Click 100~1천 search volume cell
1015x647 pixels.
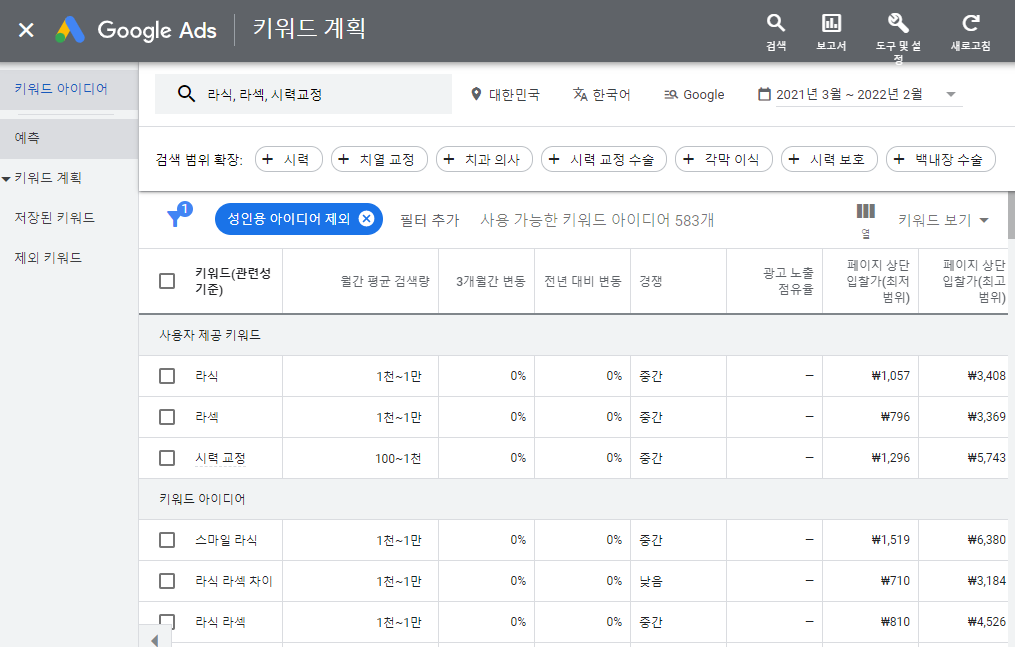pyautogui.click(x=398, y=458)
